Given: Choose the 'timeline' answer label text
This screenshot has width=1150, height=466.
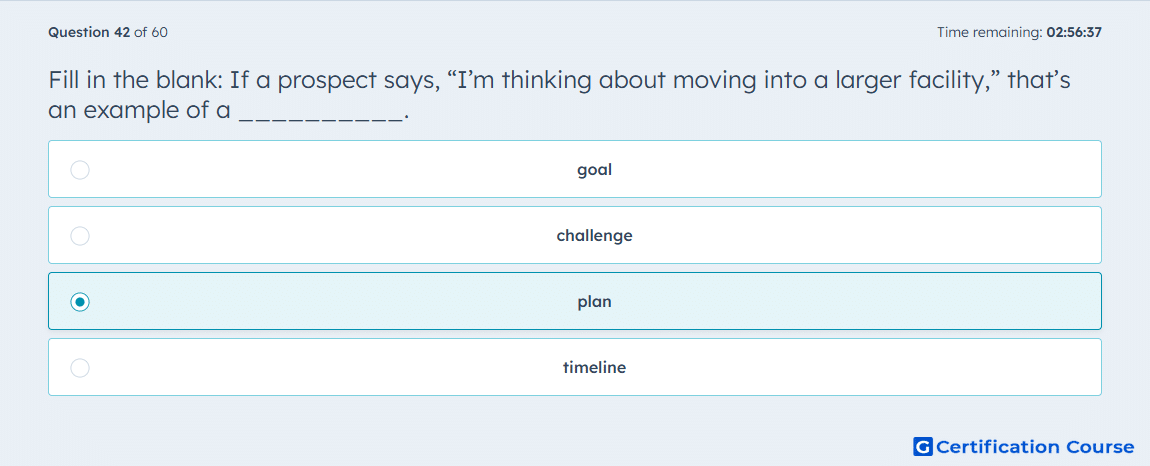Looking at the screenshot, I should click(x=594, y=367).
